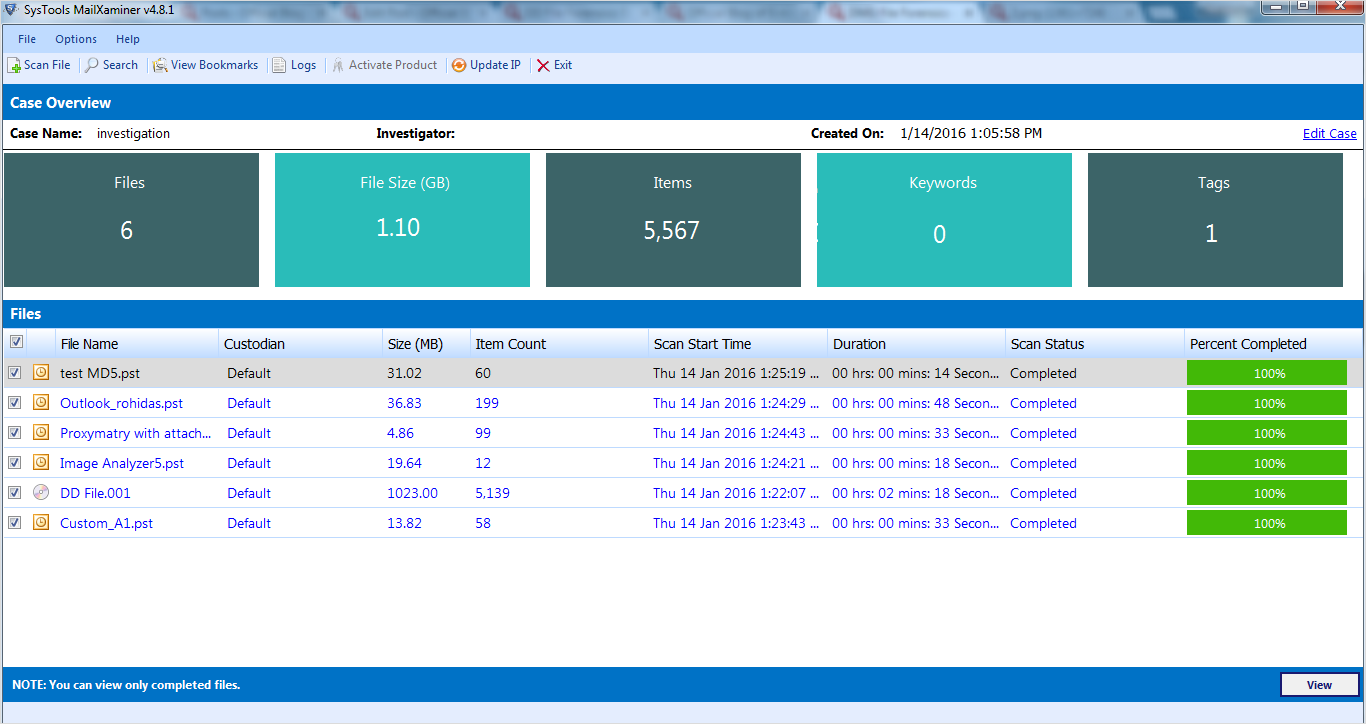Click the 100% progress bar for DD File.001

tap(1267, 493)
